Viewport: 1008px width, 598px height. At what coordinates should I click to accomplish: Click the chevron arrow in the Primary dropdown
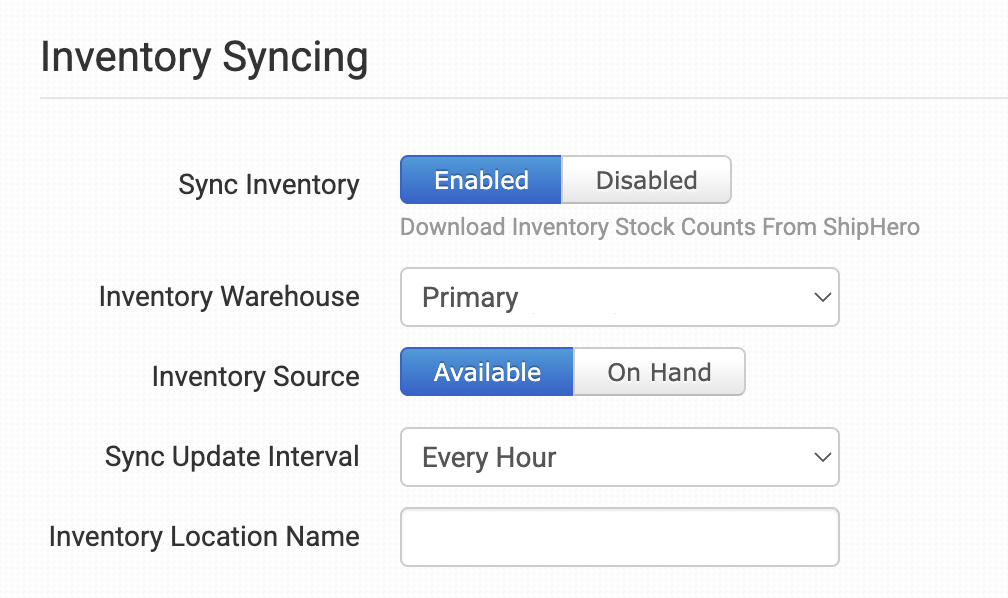pyautogui.click(x=822, y=297)
